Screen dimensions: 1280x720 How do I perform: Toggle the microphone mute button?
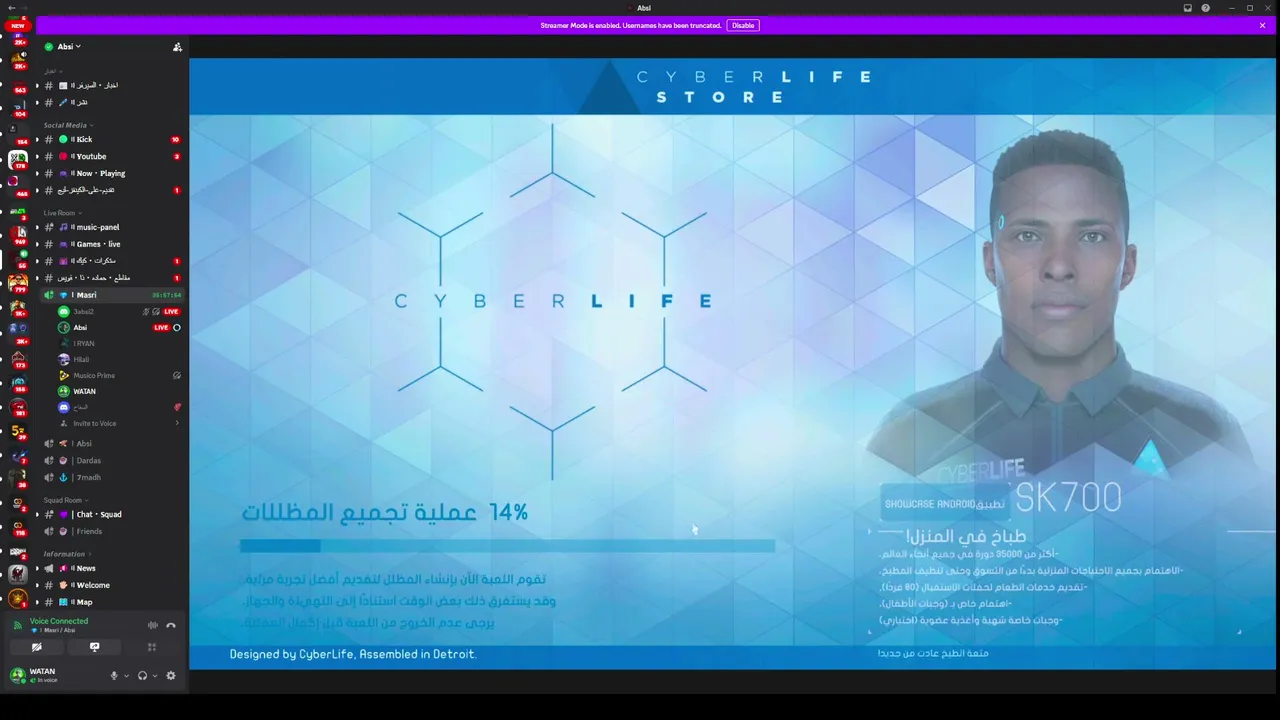[x=114, y=676]
